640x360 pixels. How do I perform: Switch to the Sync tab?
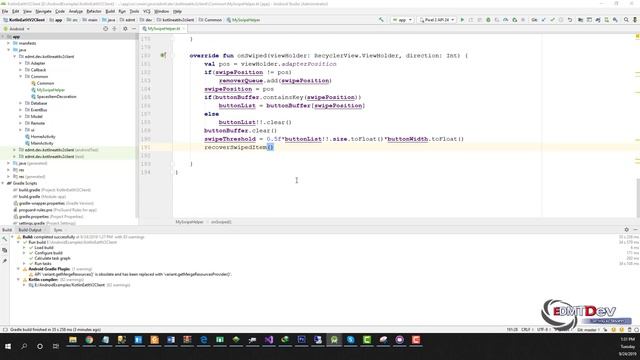[58, 230]
